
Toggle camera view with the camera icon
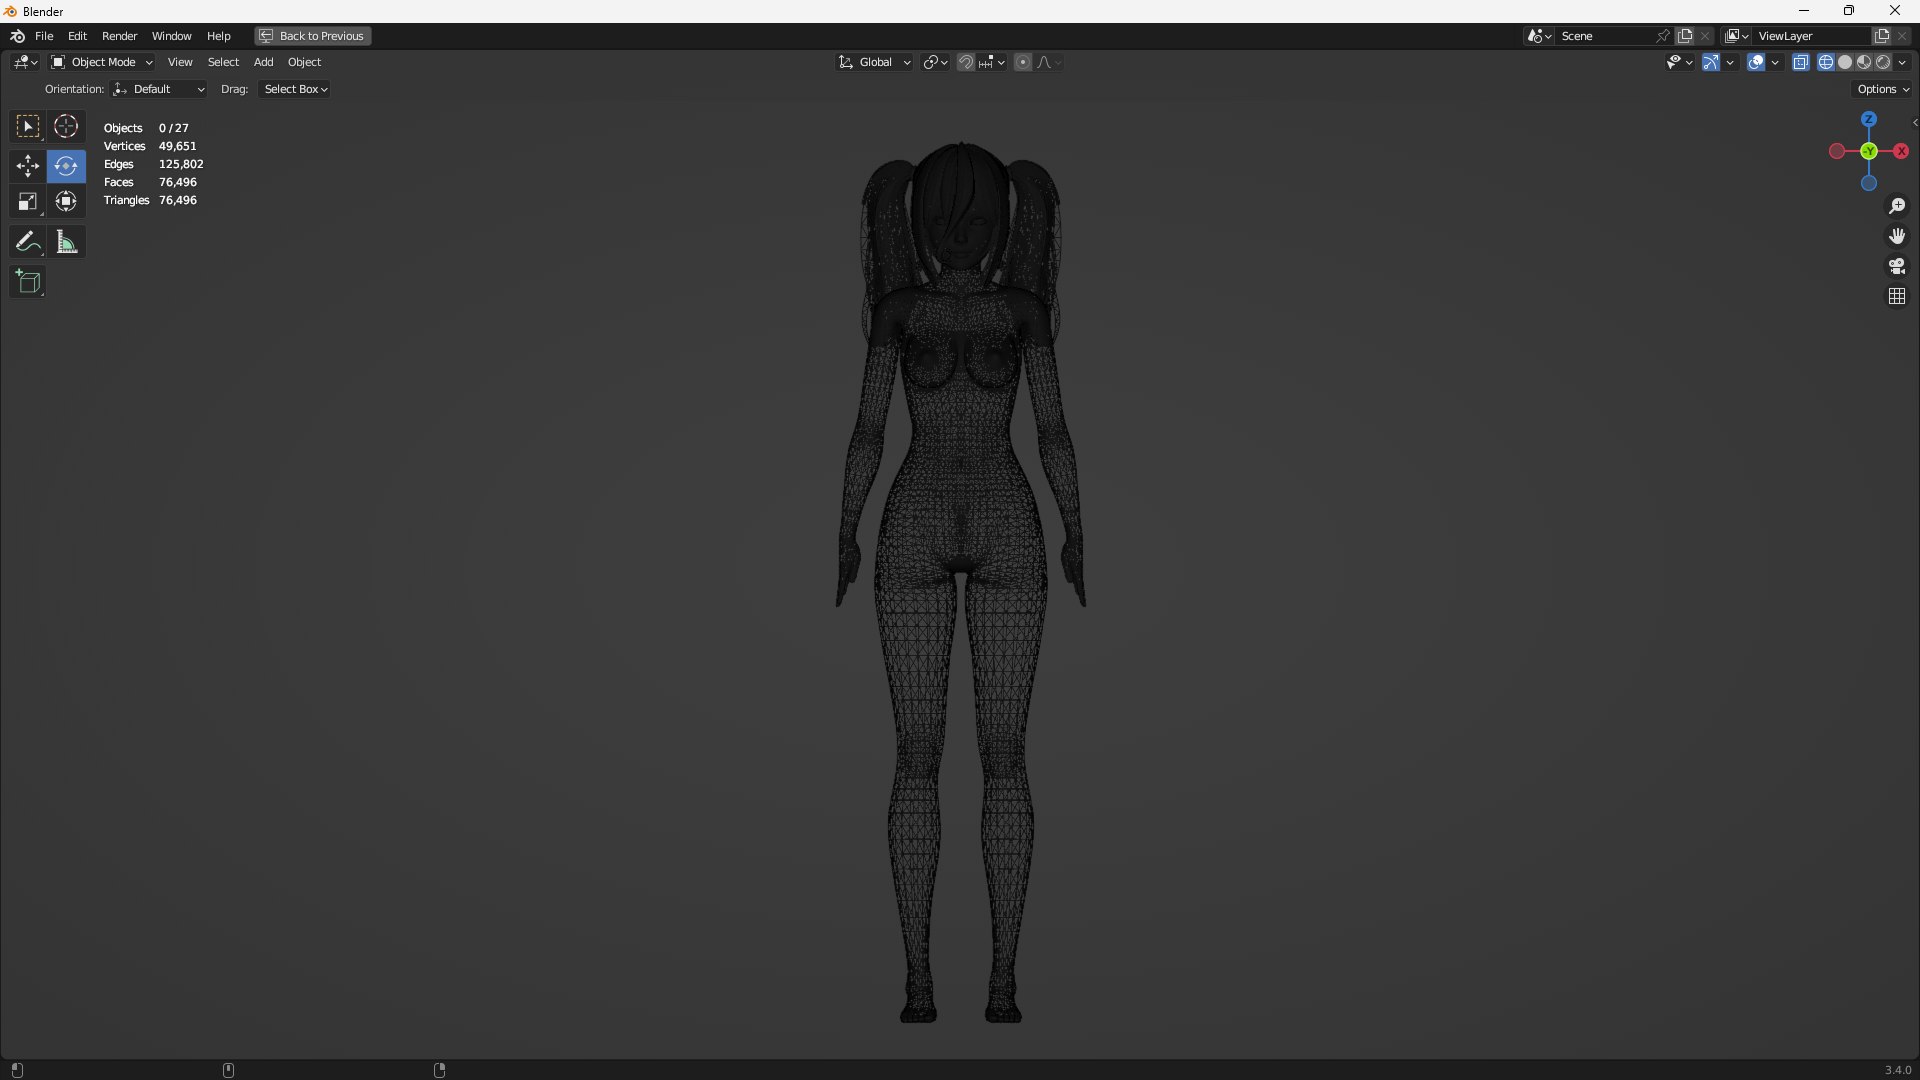[1897, 266]
